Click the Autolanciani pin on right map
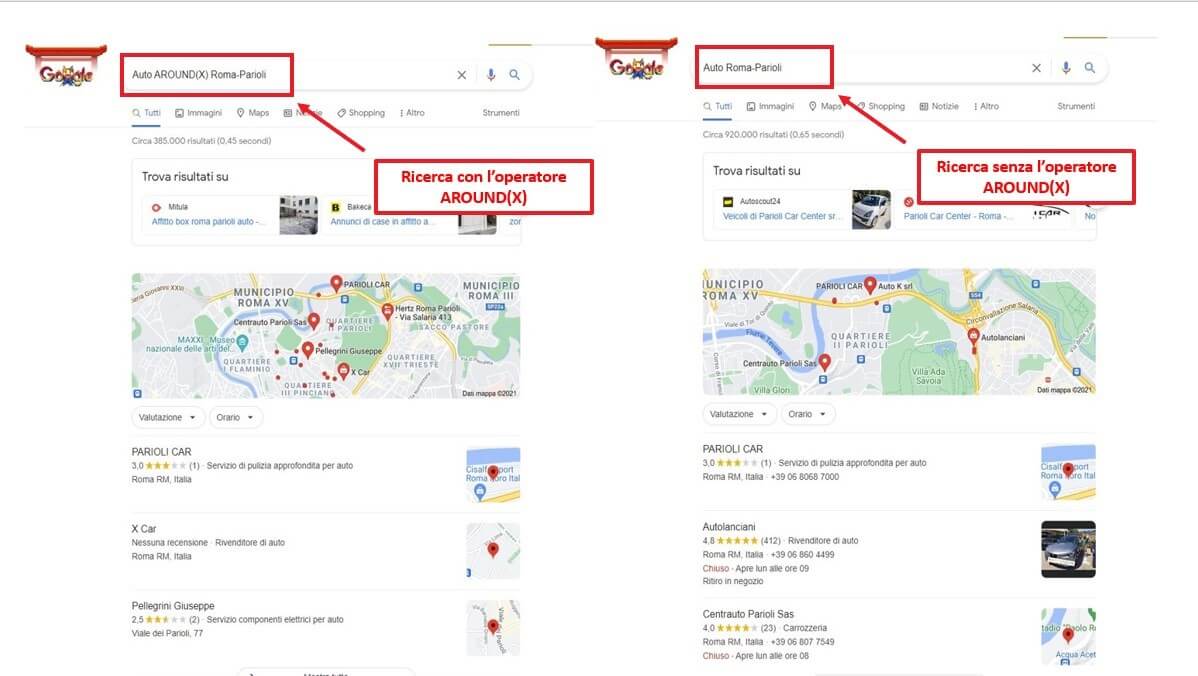Viewport: 1198px width, 676px height. click(x=973, y=336)
